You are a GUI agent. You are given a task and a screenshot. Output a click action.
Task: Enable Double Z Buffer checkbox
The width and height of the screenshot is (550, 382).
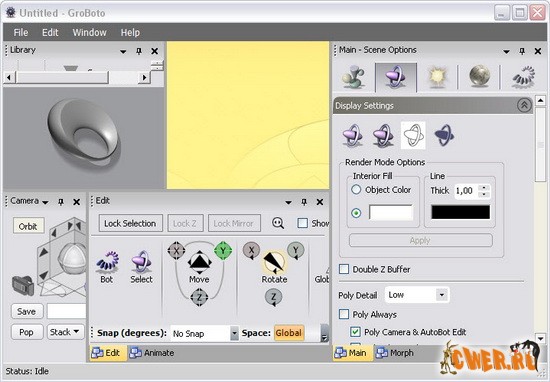coord(344,269)
